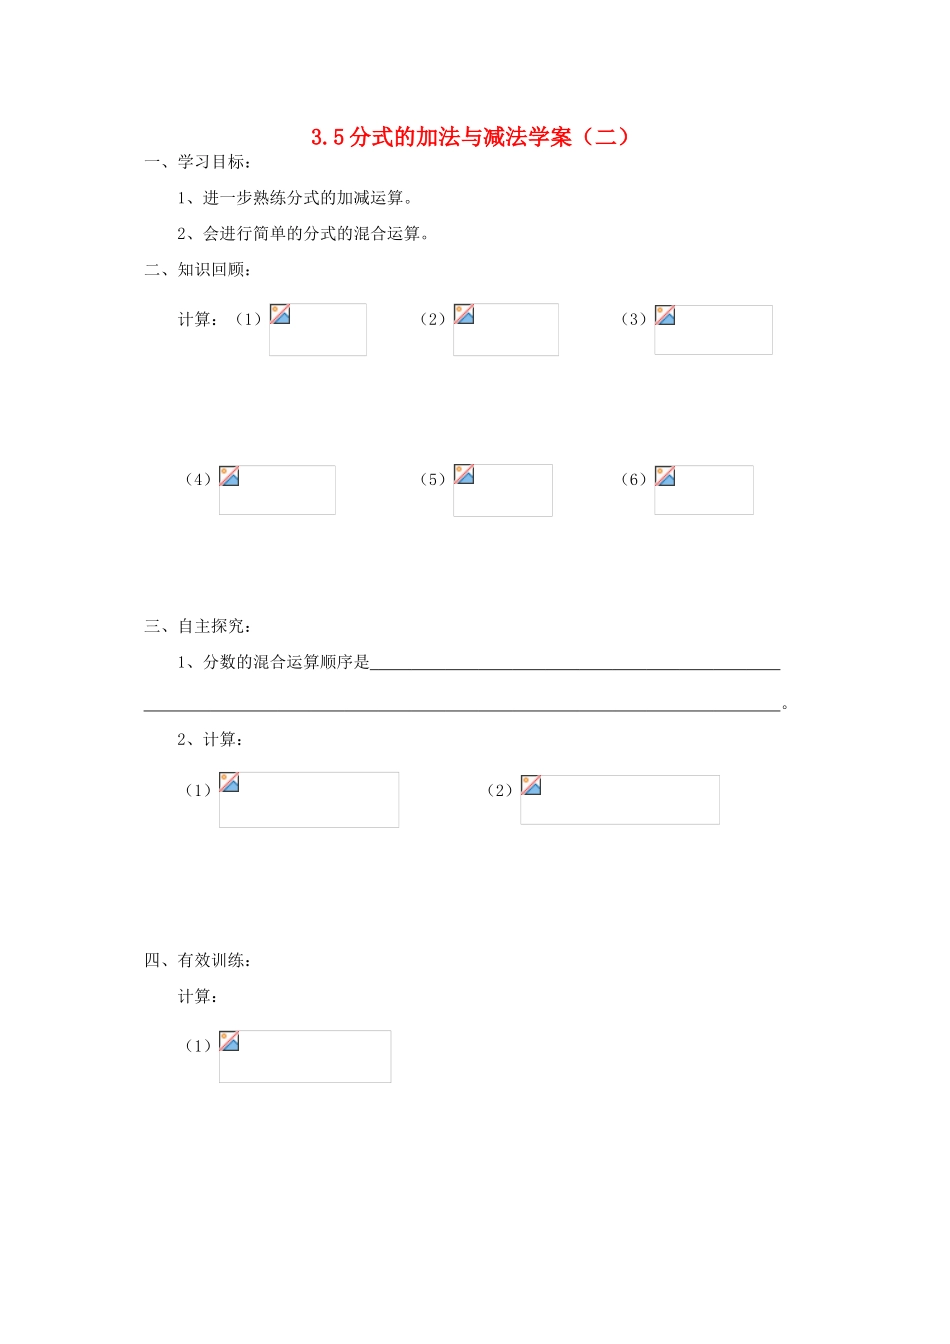Select the heading 二、知识回顾
This screenshot has height=1344, width=950.
click(198, 269)
